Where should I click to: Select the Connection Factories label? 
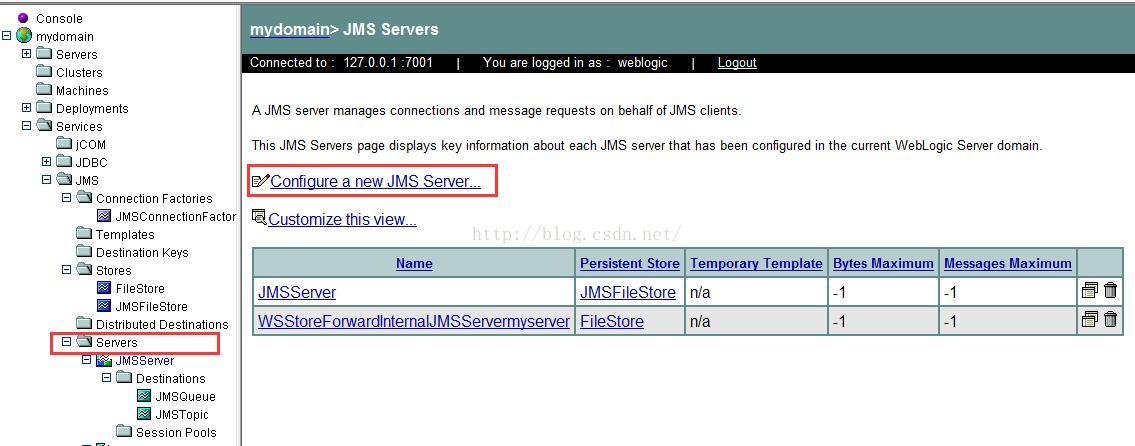coord(154,198)
